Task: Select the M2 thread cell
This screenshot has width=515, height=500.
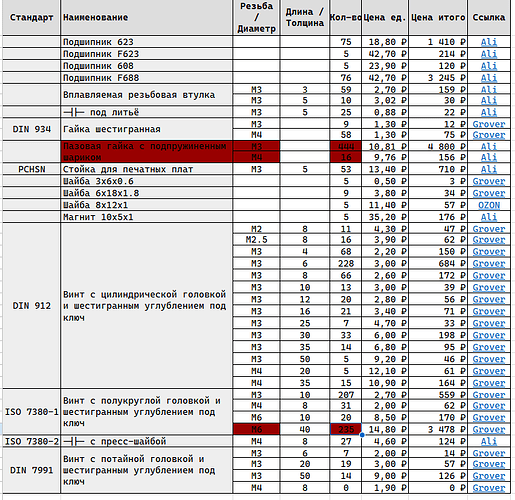Action: (x=256, y=229)
